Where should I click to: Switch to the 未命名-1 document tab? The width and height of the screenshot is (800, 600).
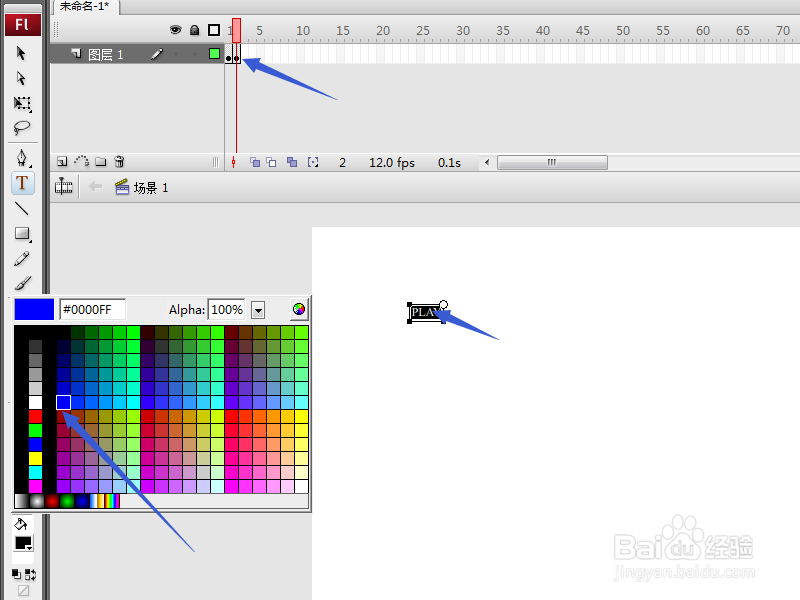[85, 7]
